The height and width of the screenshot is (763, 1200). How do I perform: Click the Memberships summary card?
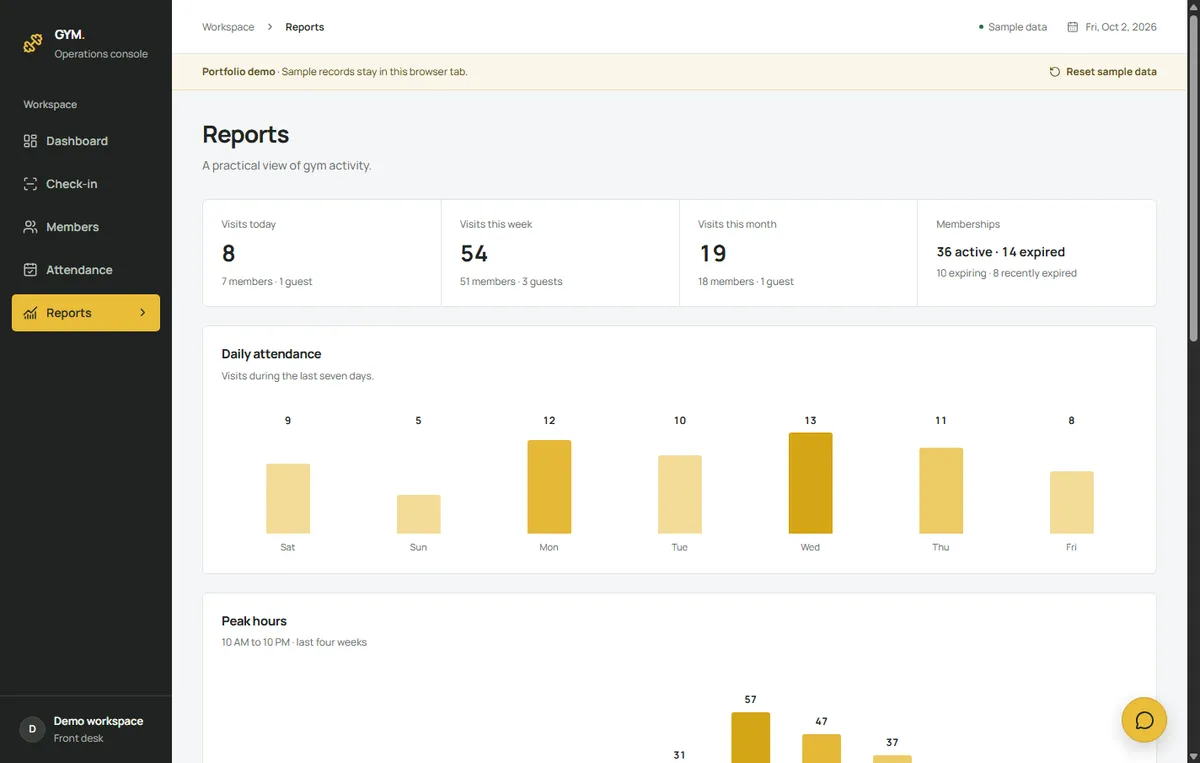pos(1037,253)
